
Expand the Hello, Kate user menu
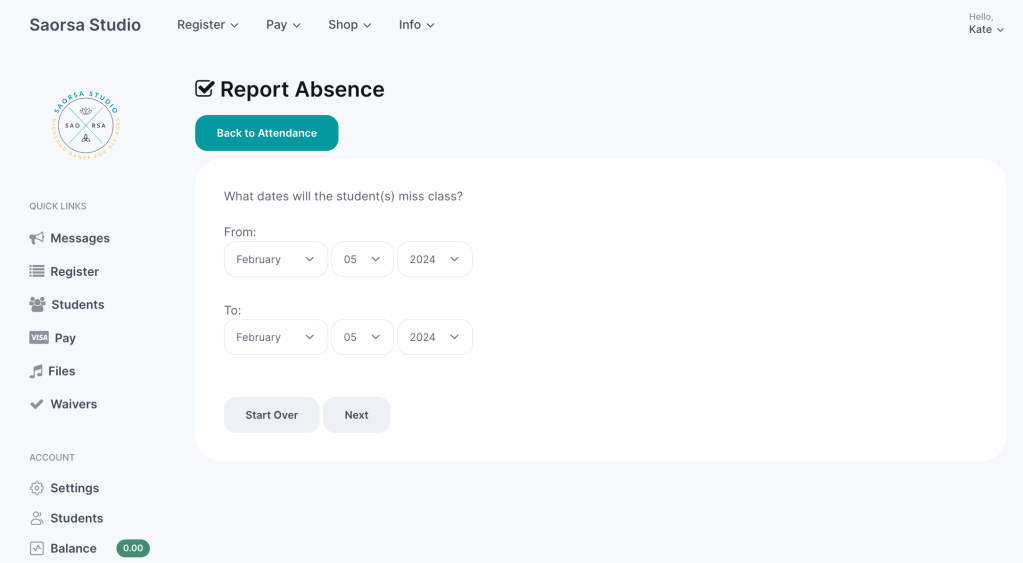coord(986,23)
